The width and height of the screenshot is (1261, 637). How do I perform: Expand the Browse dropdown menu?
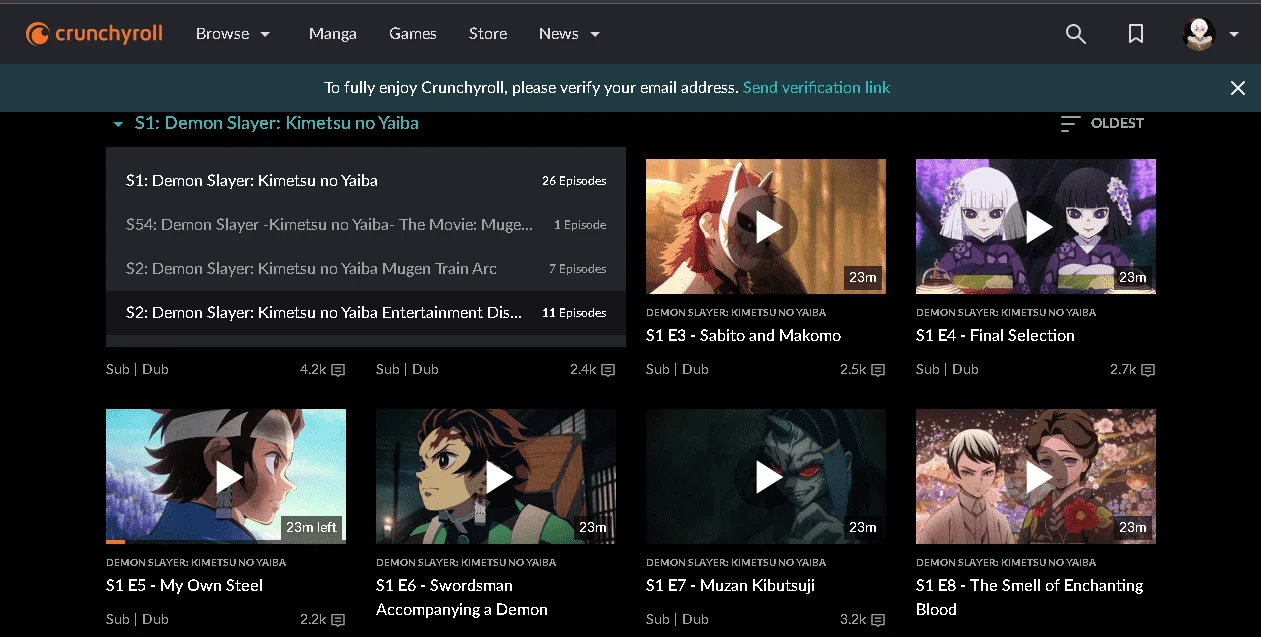coord(233,34)
